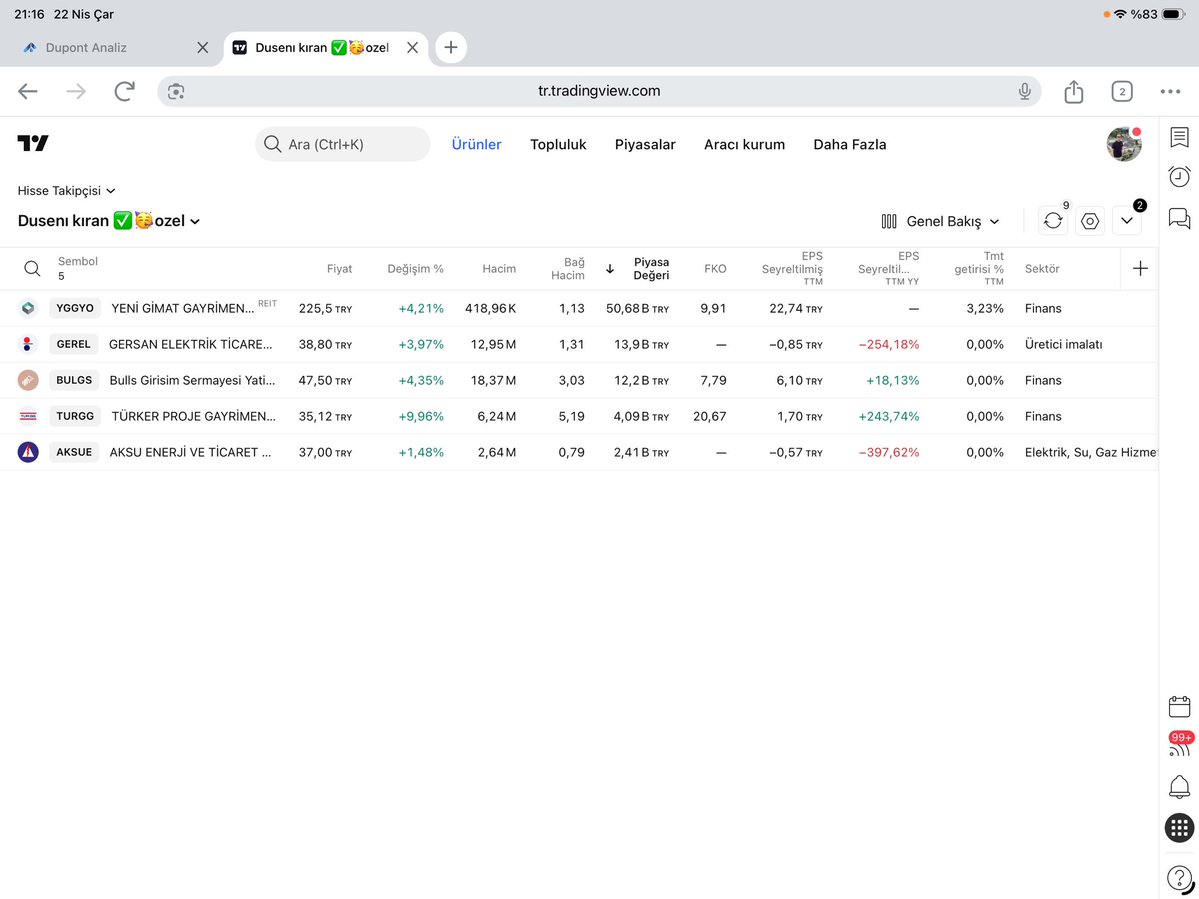Open the Ürünler menu
This screenshot has height=899, width=1199.
[x=476, y=144]
